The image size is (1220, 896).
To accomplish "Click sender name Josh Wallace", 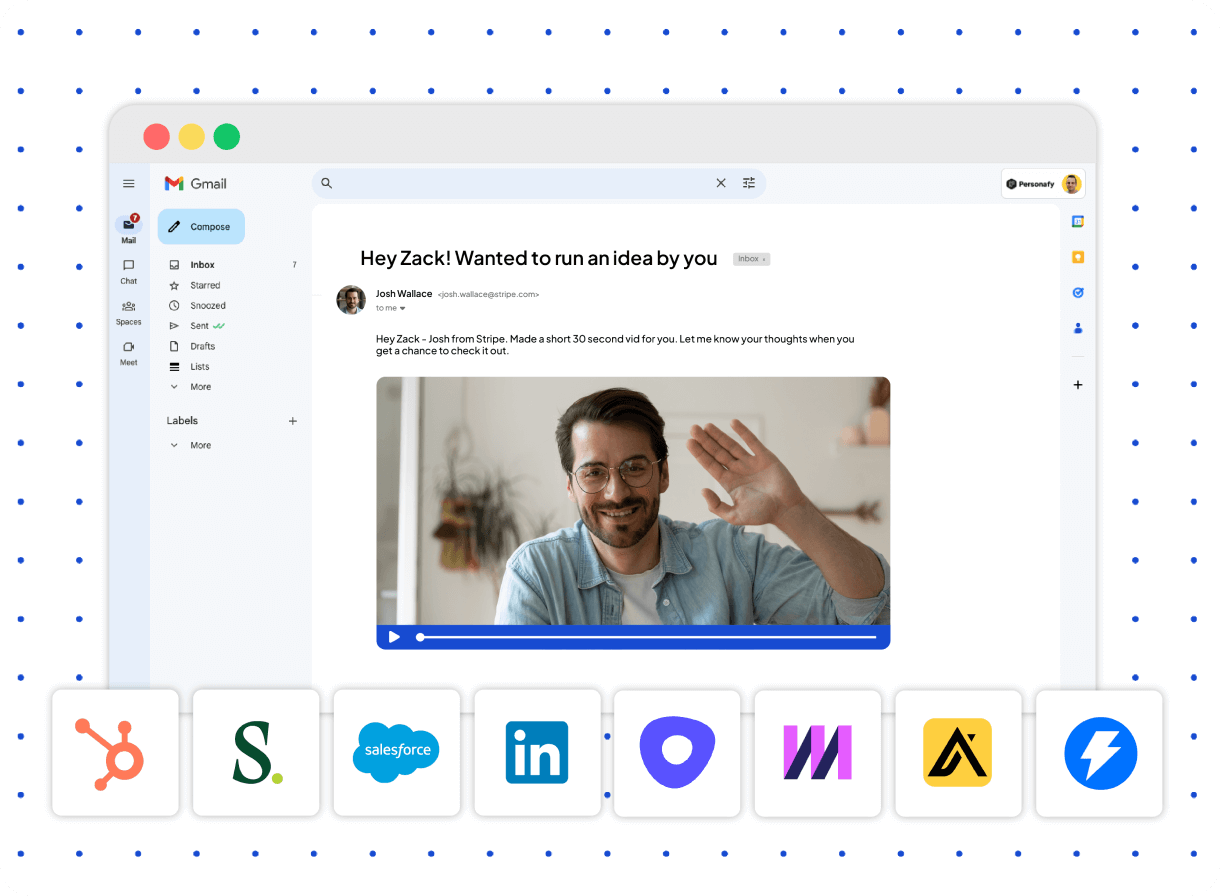I will point(404,294).
